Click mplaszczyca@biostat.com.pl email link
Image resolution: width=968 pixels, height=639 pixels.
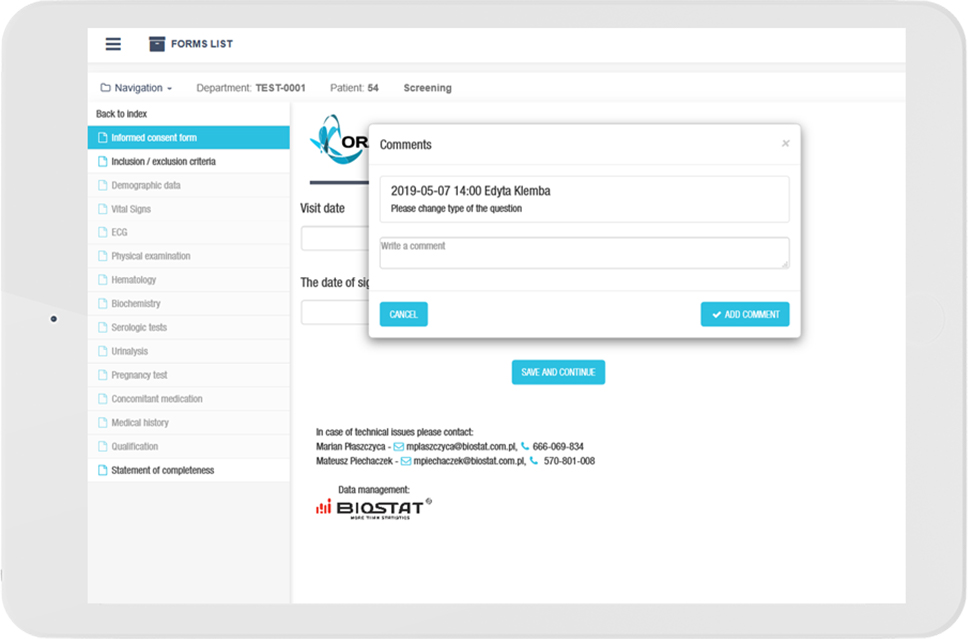[x=461, y=446]
